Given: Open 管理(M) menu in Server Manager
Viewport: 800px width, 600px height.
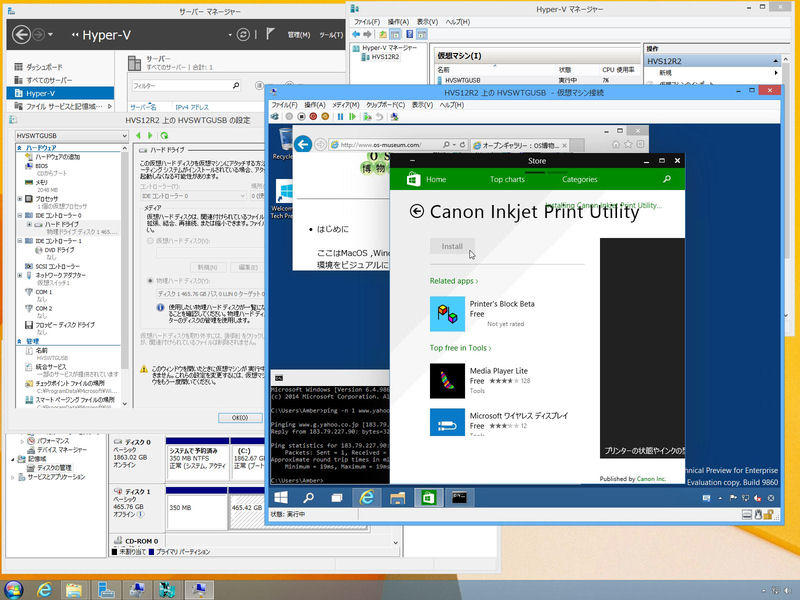Looking at the screenshot, I should pos(298,35).
